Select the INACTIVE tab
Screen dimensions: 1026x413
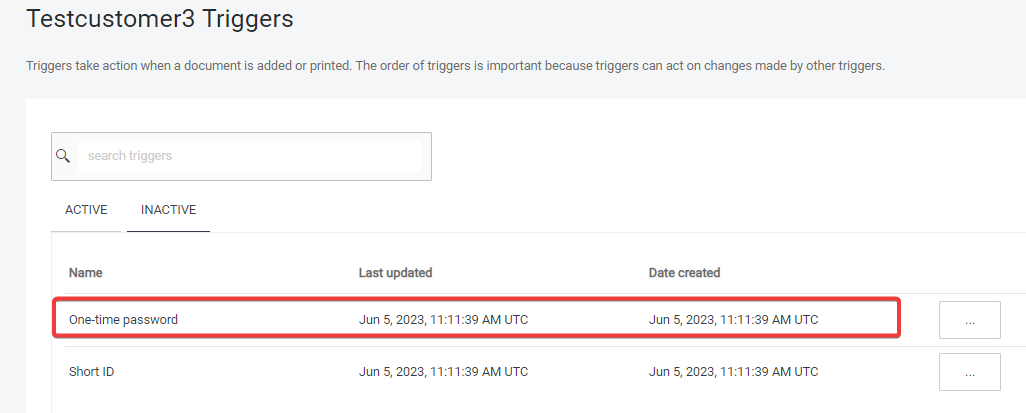coord(168,210)
